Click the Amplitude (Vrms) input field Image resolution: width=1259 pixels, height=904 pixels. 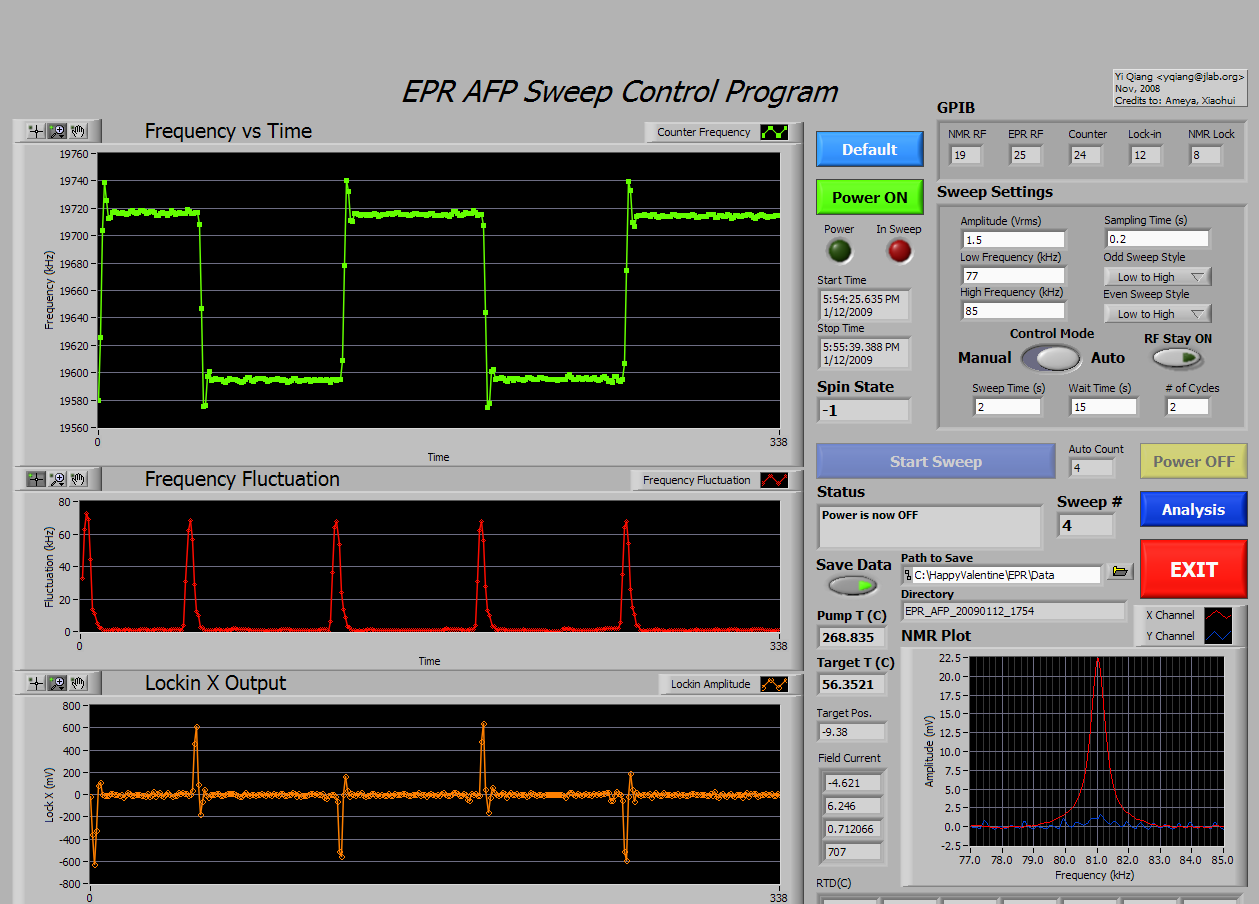[1013, 240]
